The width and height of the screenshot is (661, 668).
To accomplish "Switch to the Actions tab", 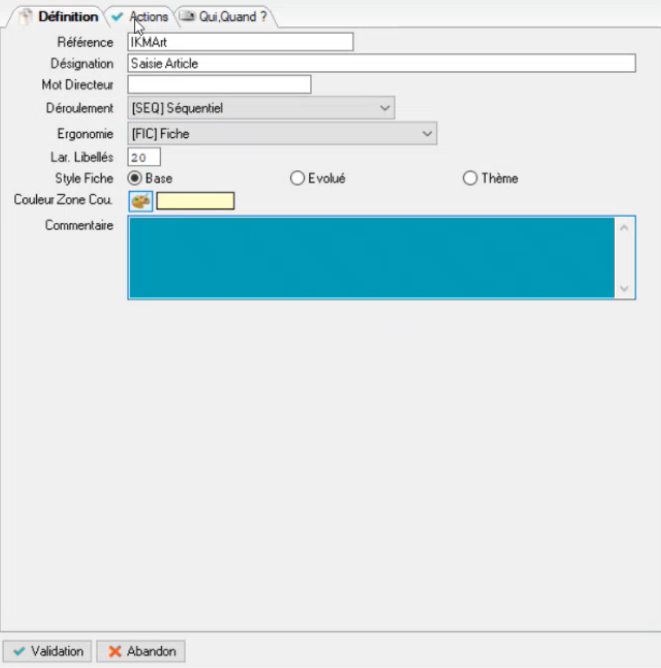I will tap(148, 17).
